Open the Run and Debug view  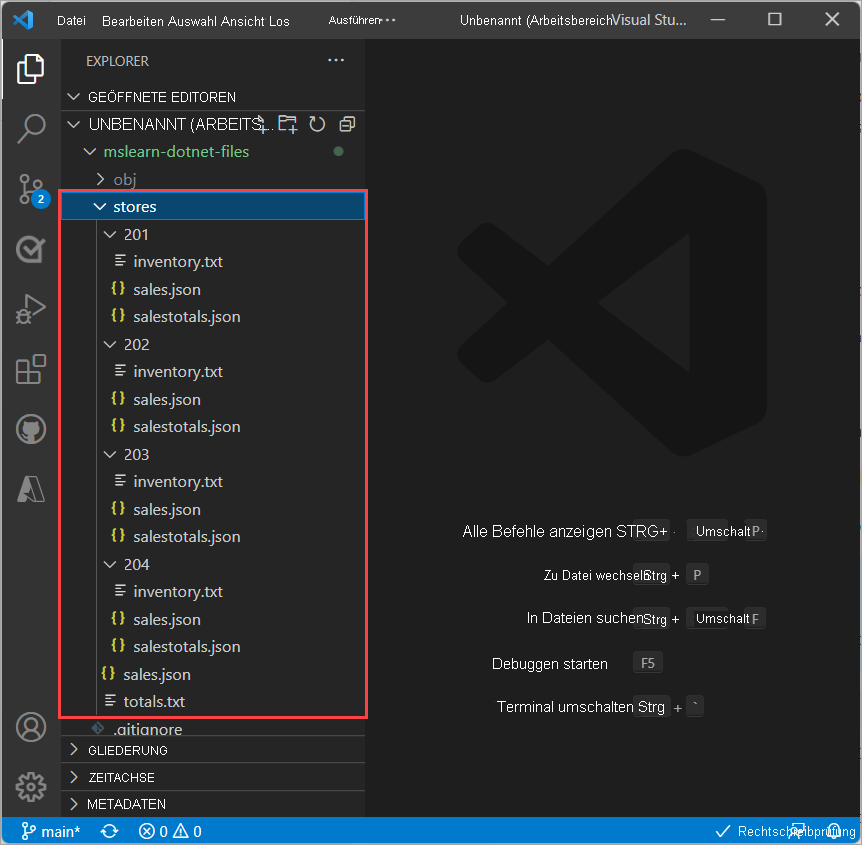click(31, 309)
